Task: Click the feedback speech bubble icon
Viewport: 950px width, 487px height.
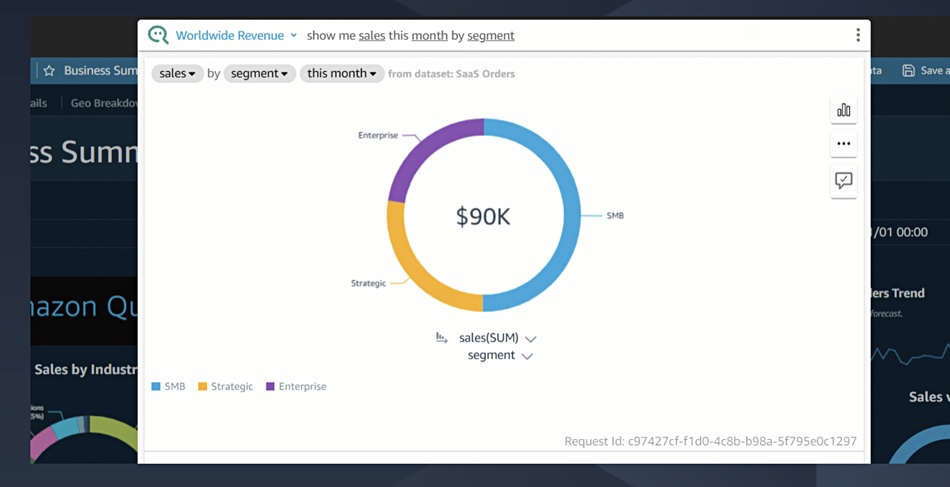Action: point(843,180)
